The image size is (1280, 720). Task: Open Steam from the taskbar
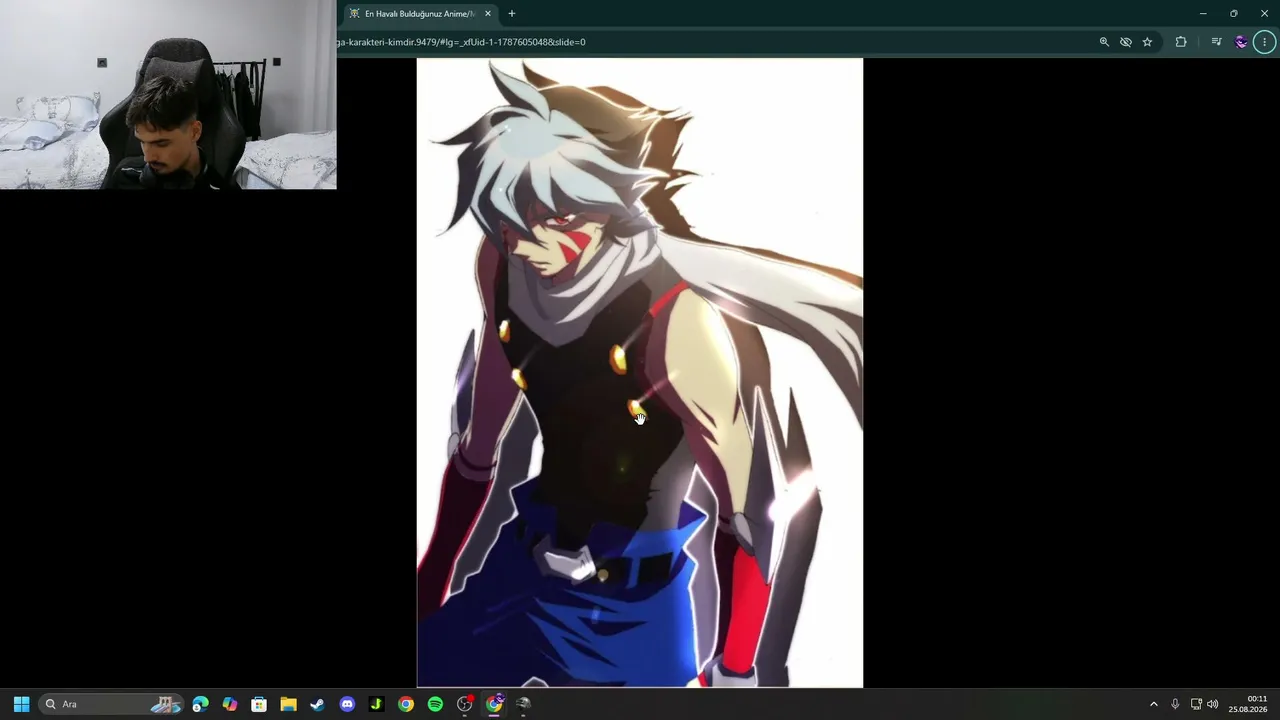click(318, 704)
